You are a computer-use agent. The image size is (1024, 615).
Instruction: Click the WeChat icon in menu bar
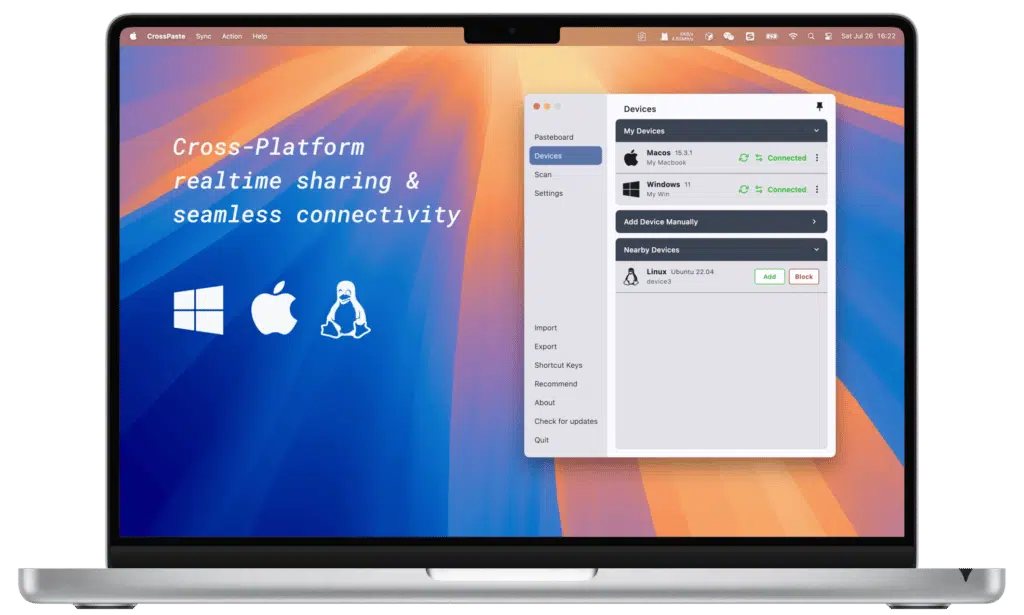click(728, 36)
